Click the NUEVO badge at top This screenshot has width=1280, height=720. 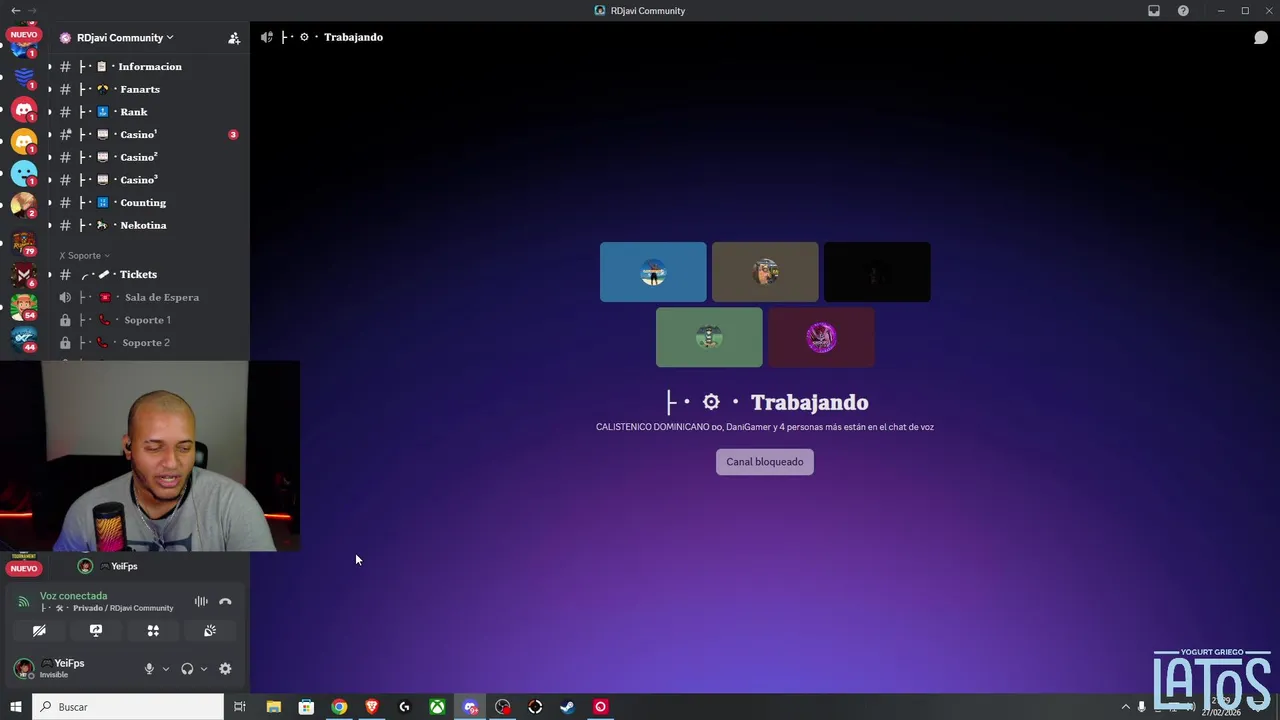click(24, 35)
